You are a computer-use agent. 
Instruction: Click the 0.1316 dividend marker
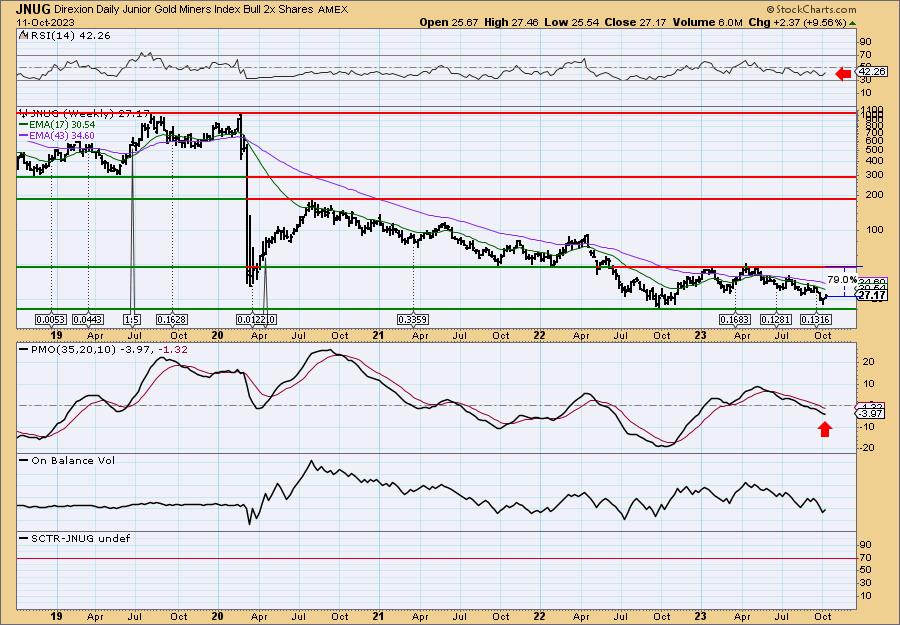point(816,320)
